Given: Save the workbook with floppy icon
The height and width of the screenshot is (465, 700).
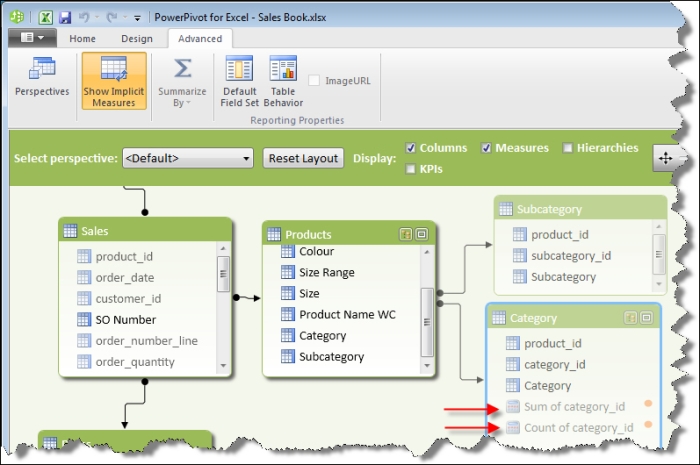Looking at the screenshot, I should click(x=65, y=17).
